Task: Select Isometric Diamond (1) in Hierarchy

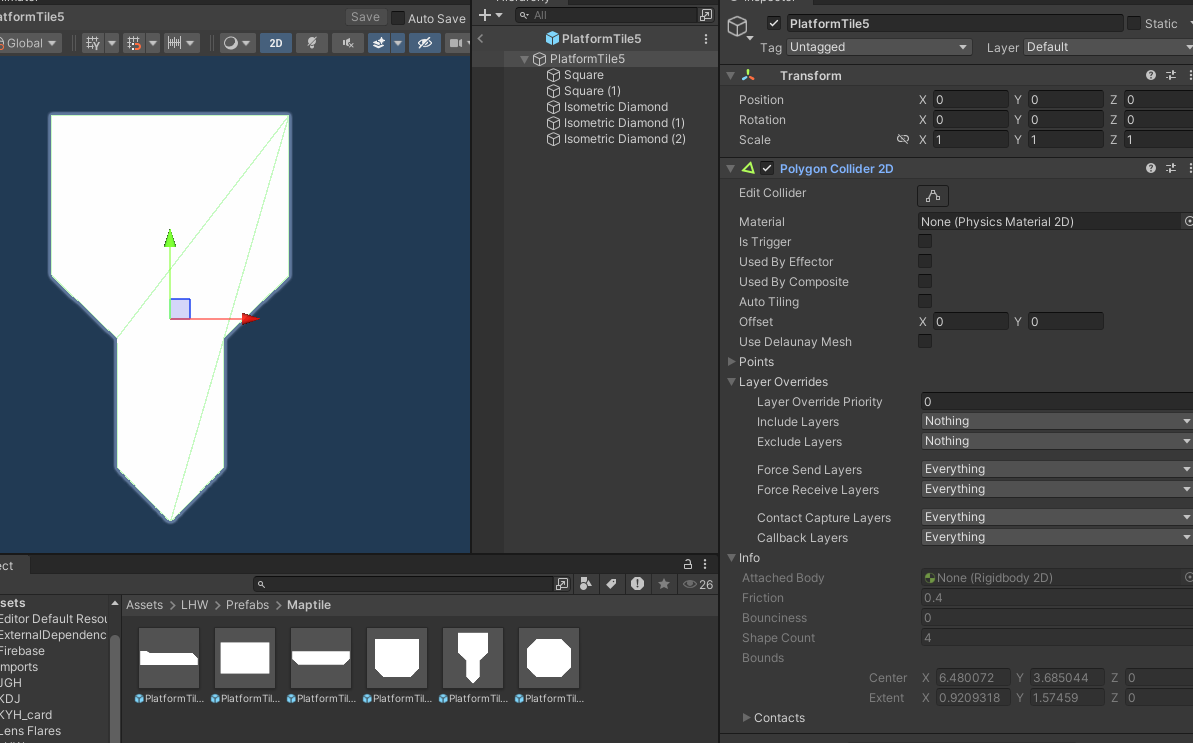Action: 623,123
